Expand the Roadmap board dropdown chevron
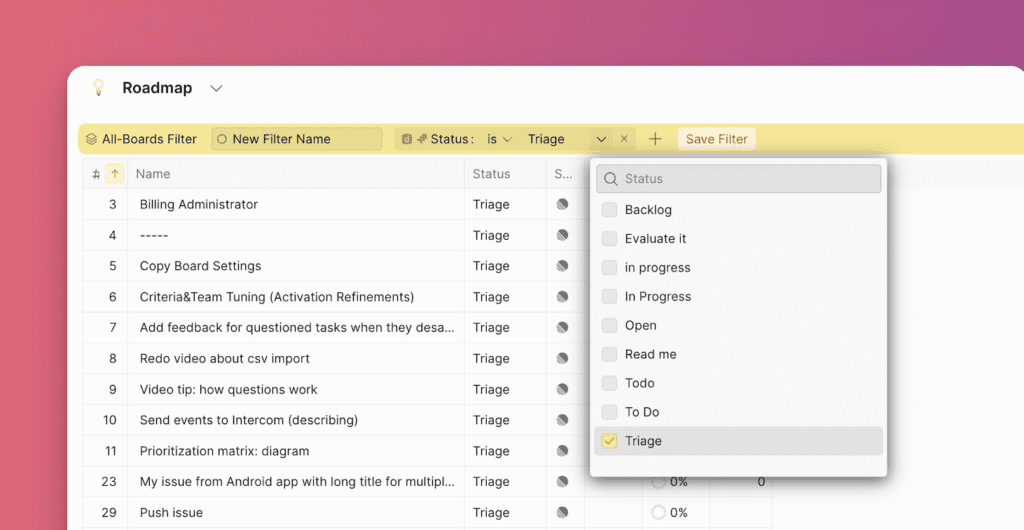The image size is (1024, 530). 216,88
